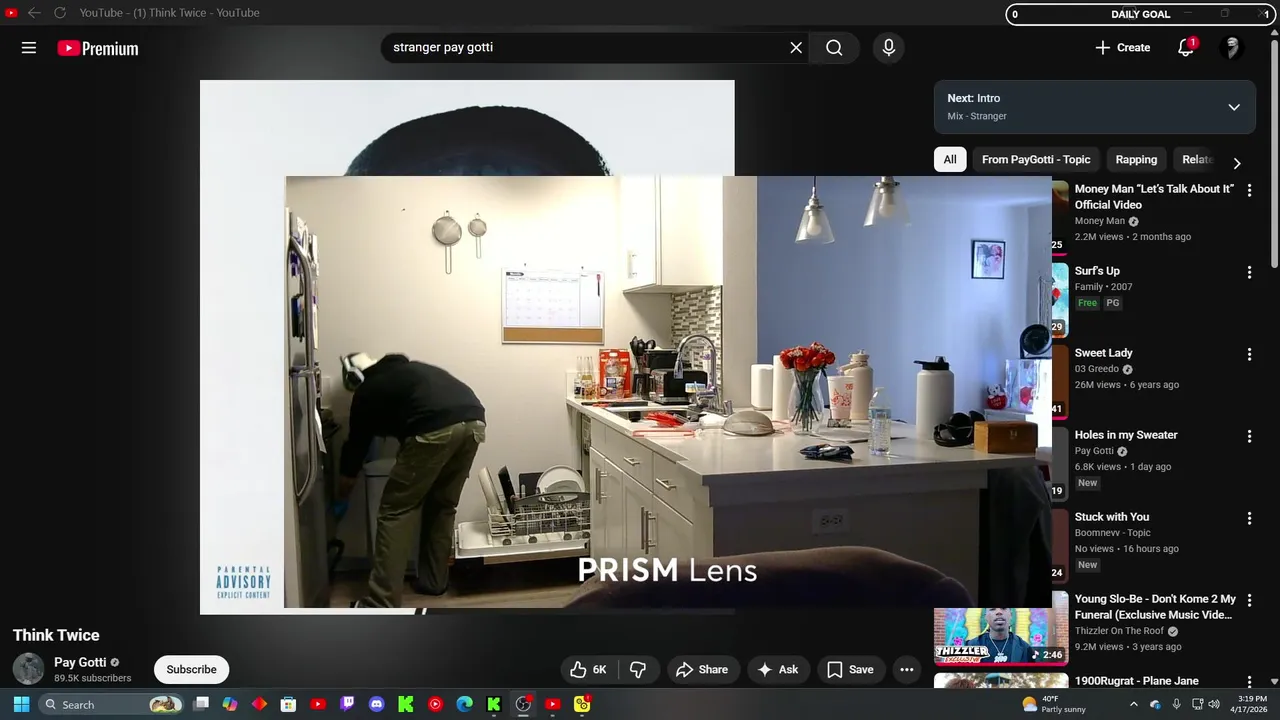Go back with the window back arrow
The height and width of the screenshot is (720, 1280).
34,13
